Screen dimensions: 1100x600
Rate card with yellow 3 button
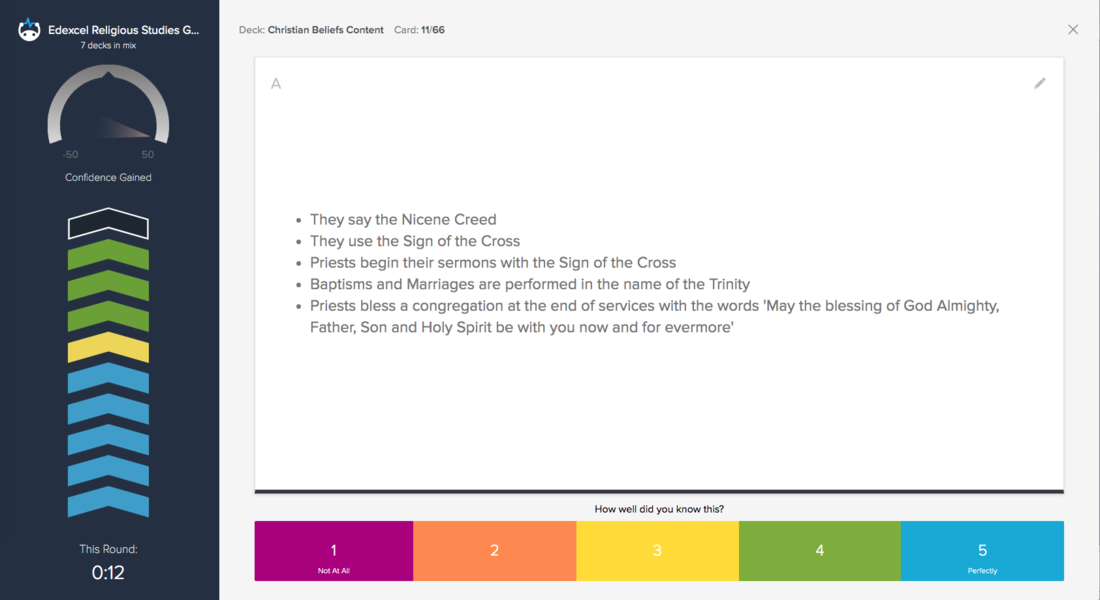pyautogui.click(x=657, y=551)
